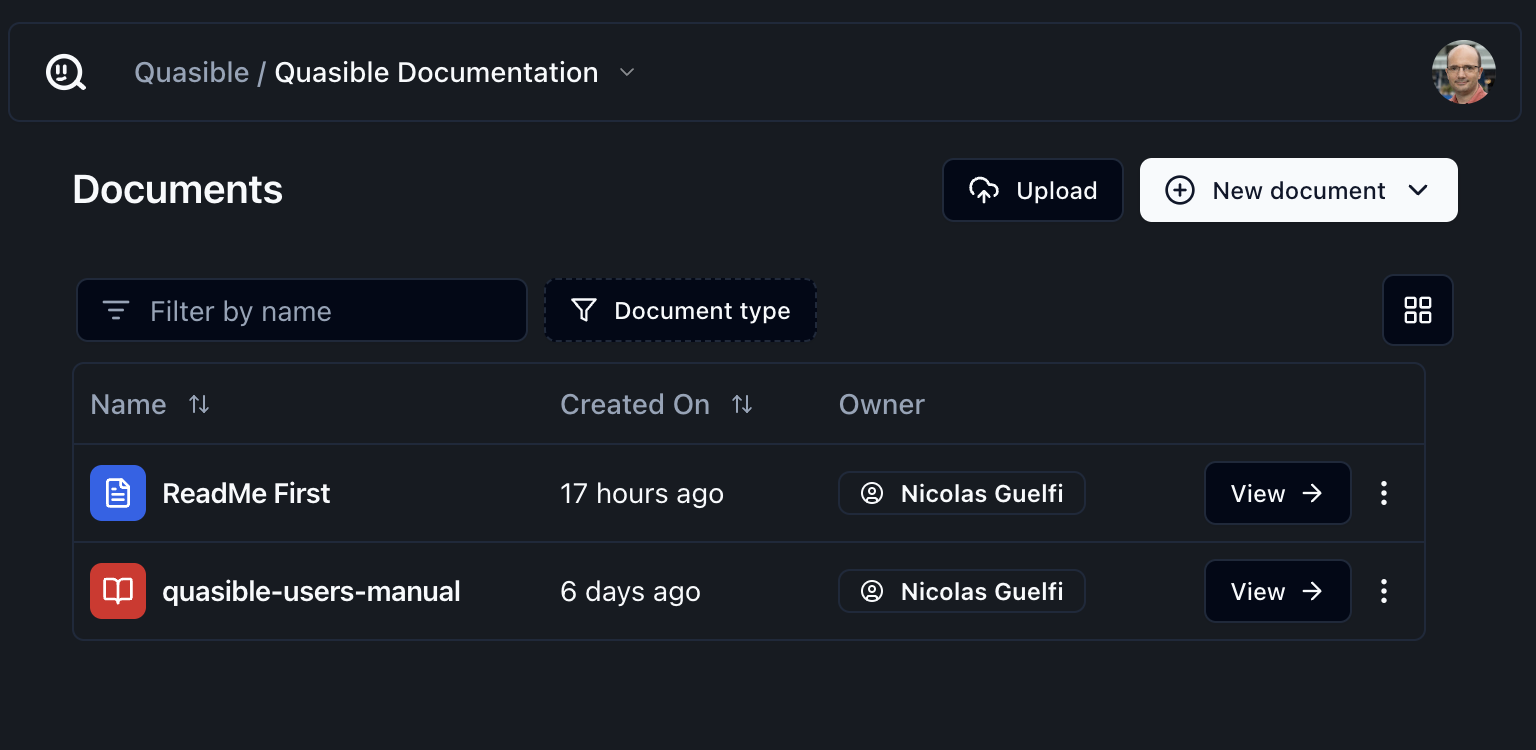View the quasible-users-manual document
The image size is (1536, 750).
[x=1277, y=591]
